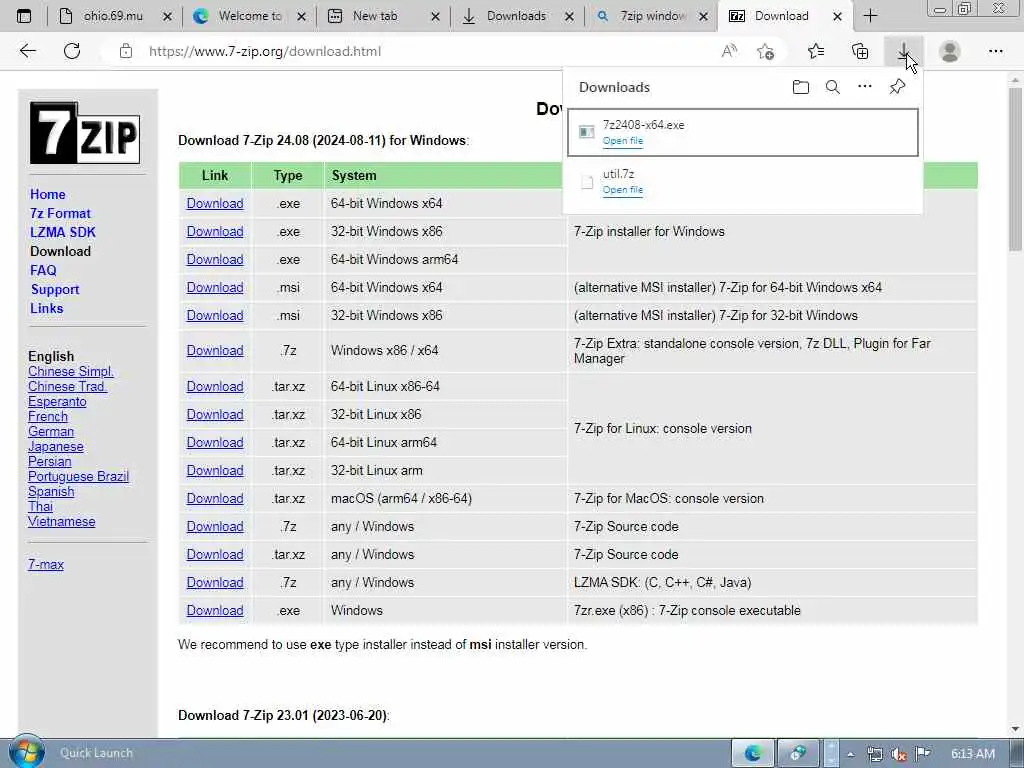Open the Windows Start orb
This screenshot has height=768, width=1024.
coord(26,751)
